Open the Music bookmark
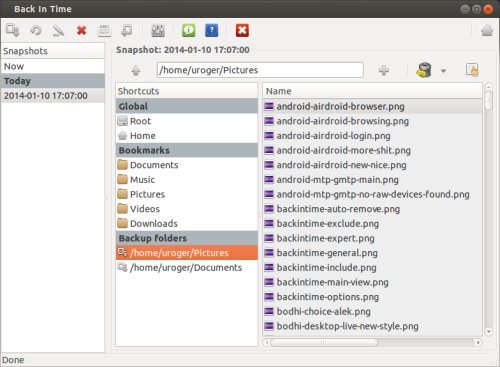This screenshot has height=367, width=500. point(187,180)
